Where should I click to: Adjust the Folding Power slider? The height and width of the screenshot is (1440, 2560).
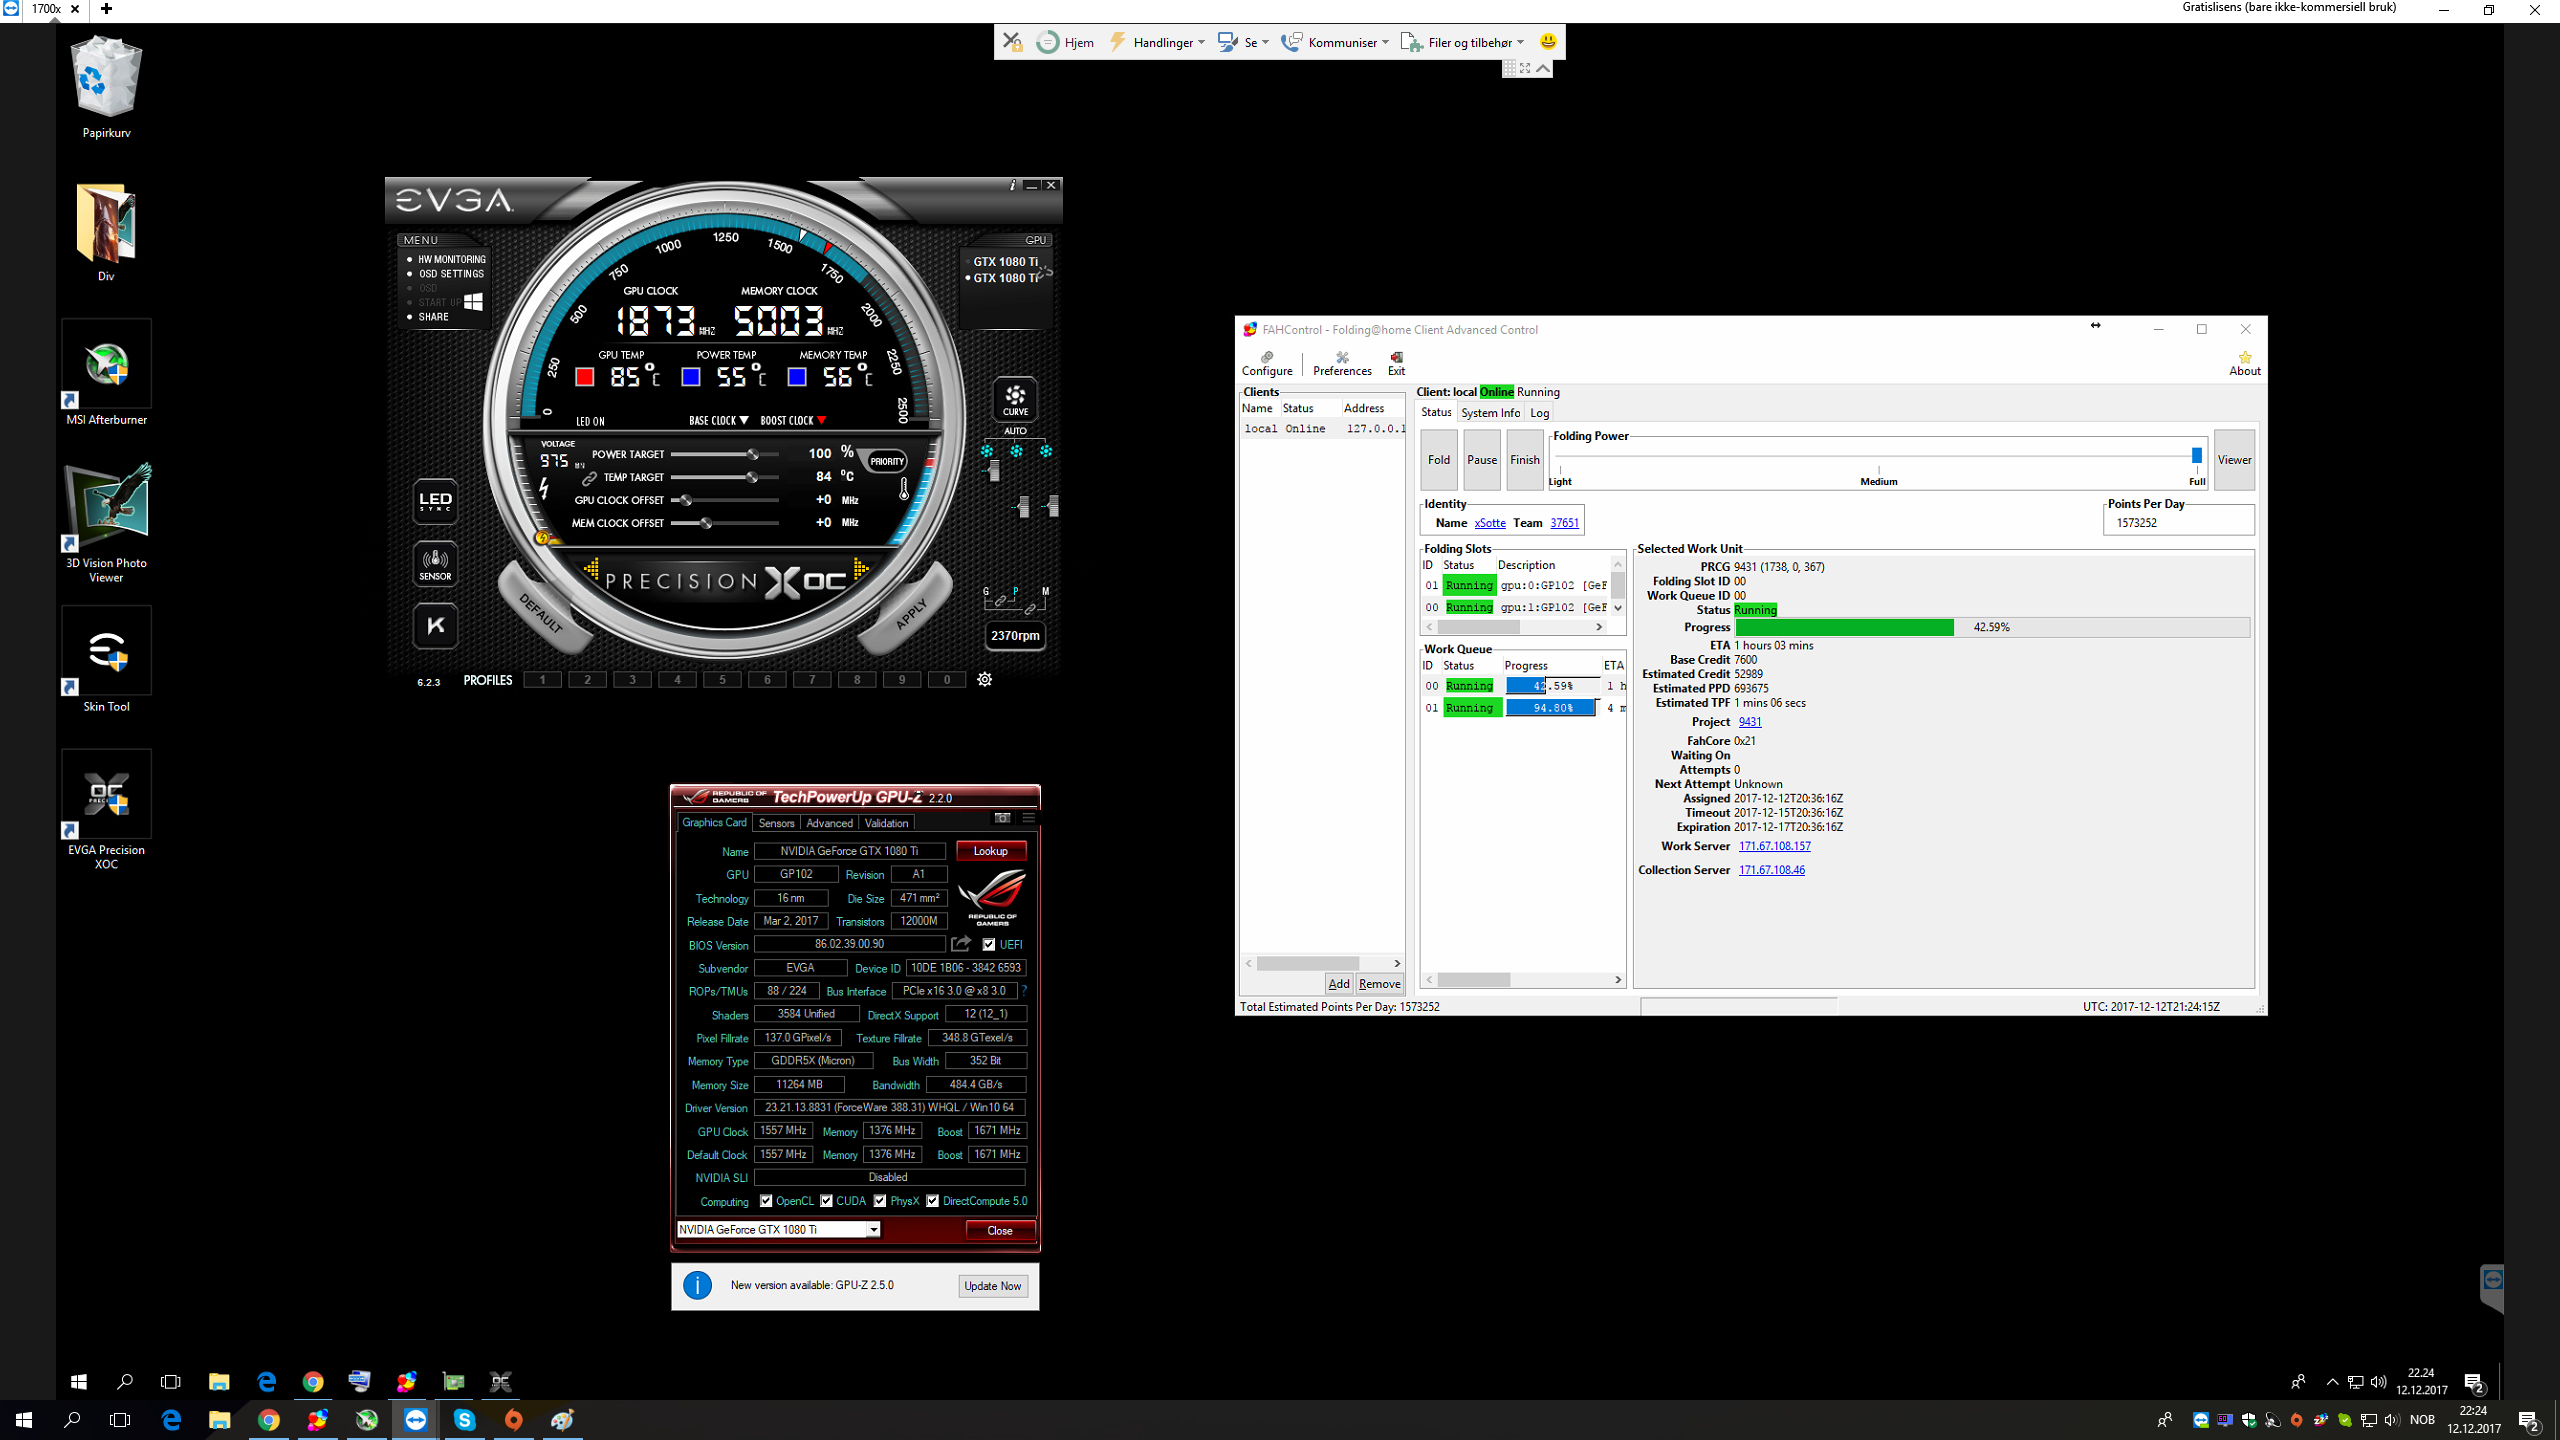click(2196, 456)
